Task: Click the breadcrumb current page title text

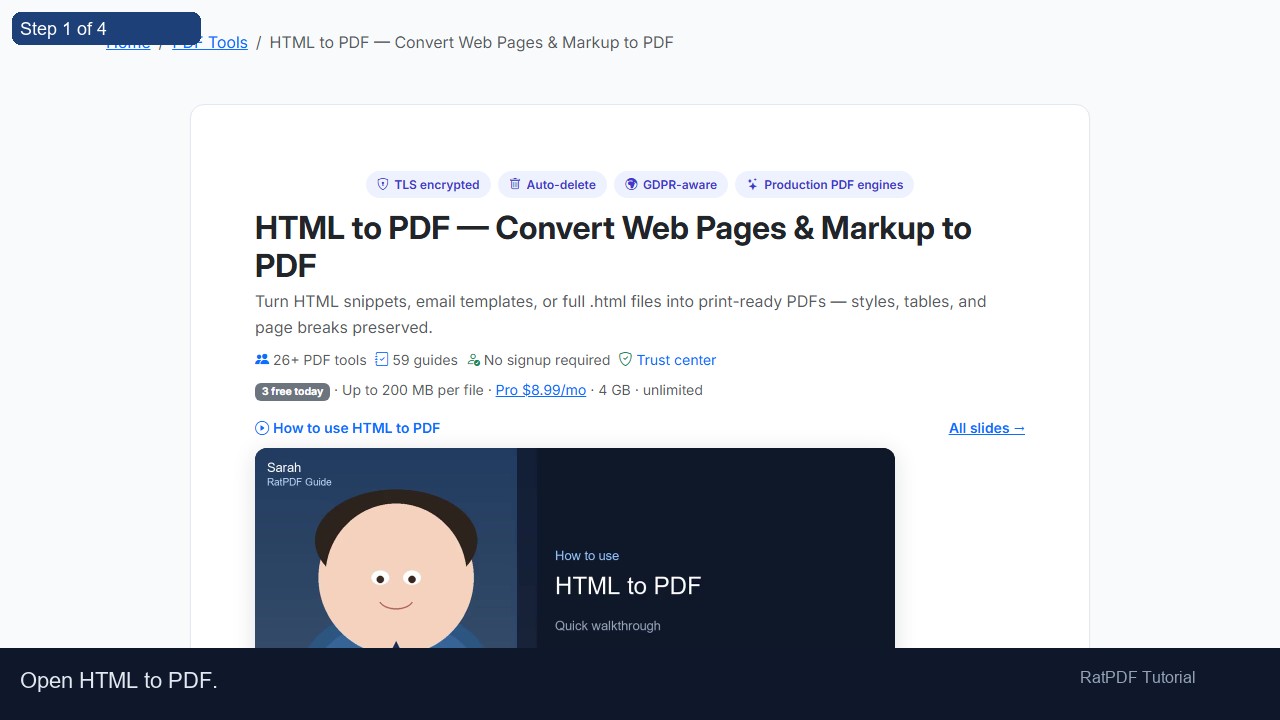Action: coord(472,42)
